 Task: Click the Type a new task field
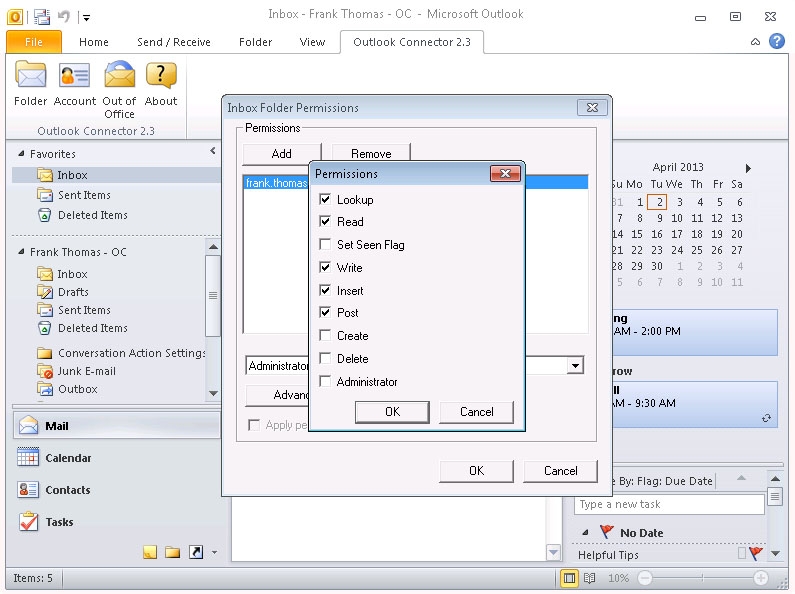point(669,504)
